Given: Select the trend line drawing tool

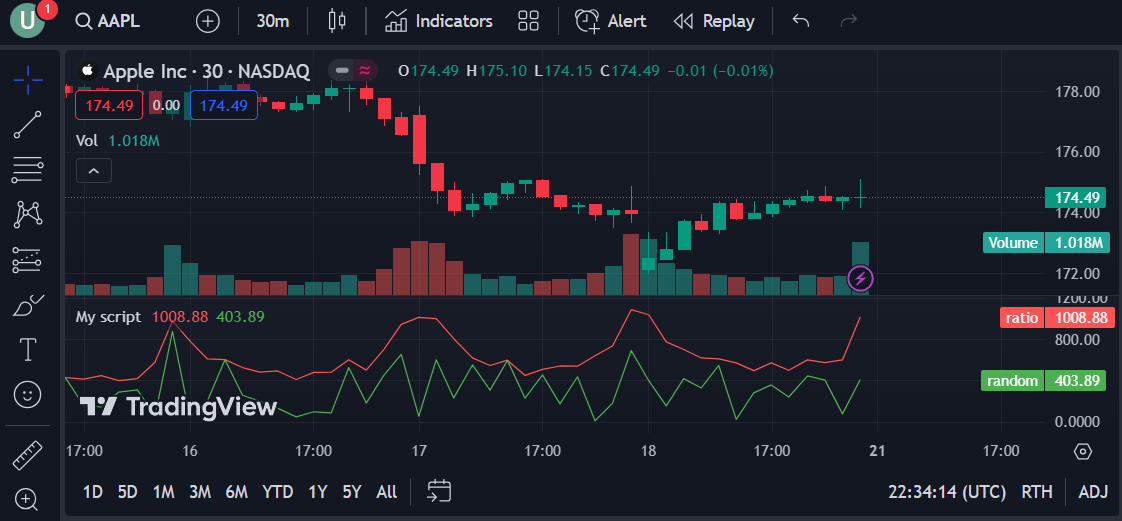Looking at the screenshot, I should (x=28, y=125).
